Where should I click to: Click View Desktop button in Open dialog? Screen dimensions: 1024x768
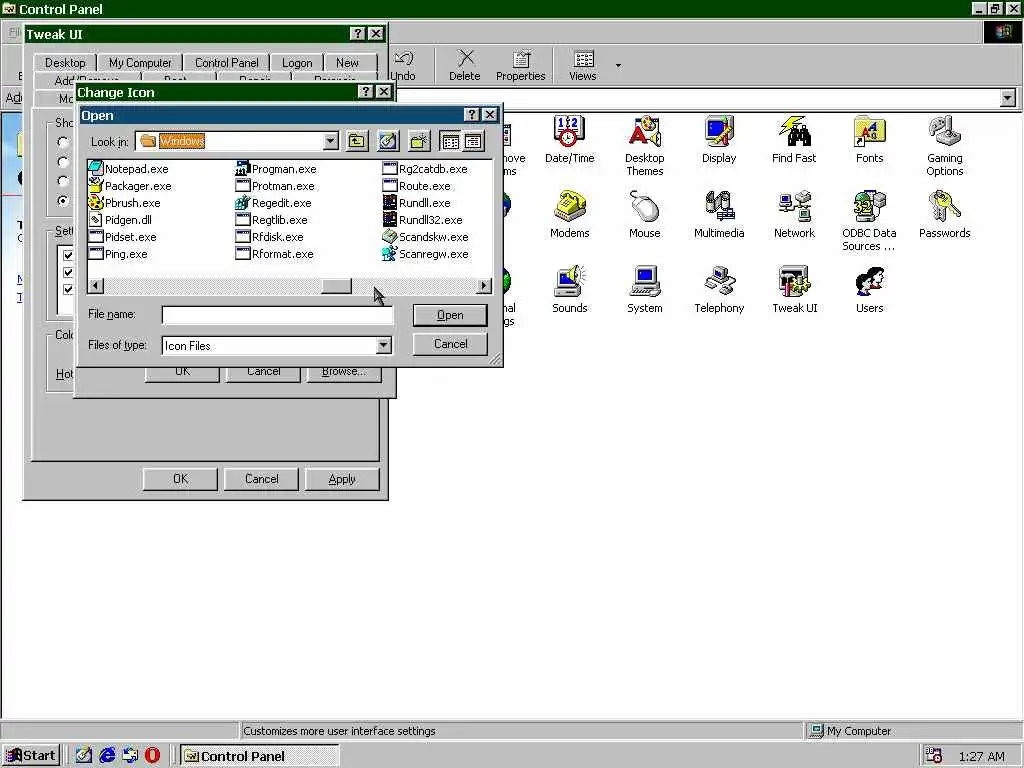point(388,141)
